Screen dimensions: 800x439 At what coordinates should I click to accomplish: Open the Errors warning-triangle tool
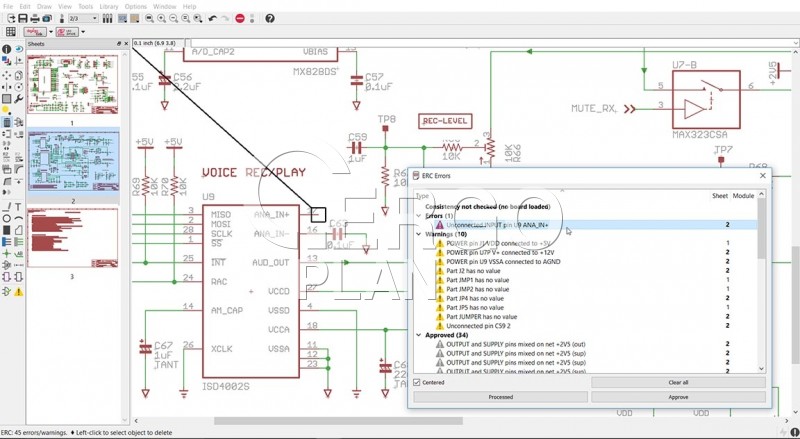pyautogui.click(x=19, y=292)
